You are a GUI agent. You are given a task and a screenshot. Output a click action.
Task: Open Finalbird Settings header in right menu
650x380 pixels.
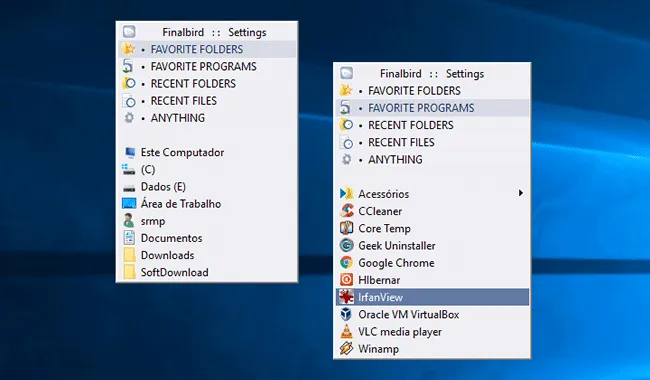[432, 73]
